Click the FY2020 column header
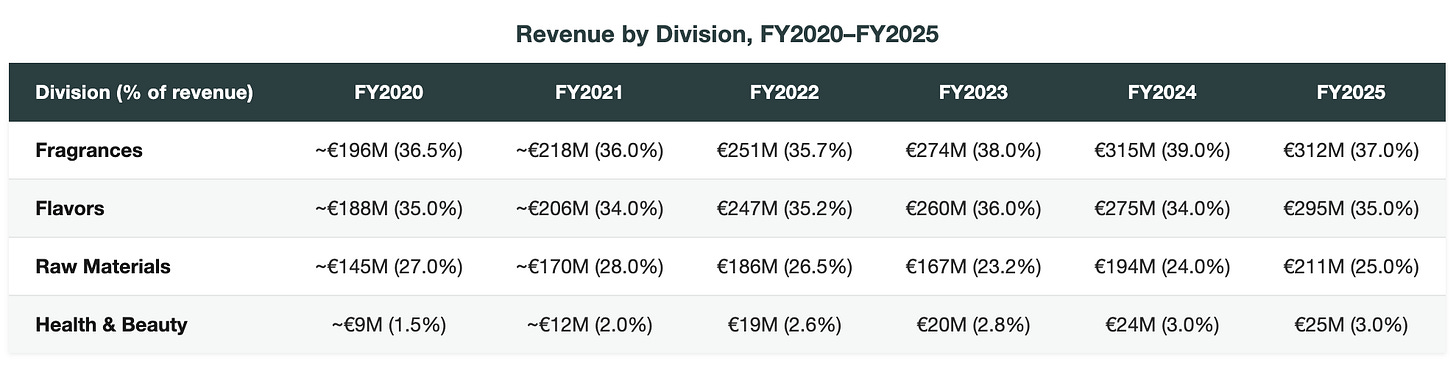The image size is (1456, 370). pyautogui.click(x=388, y=93)
